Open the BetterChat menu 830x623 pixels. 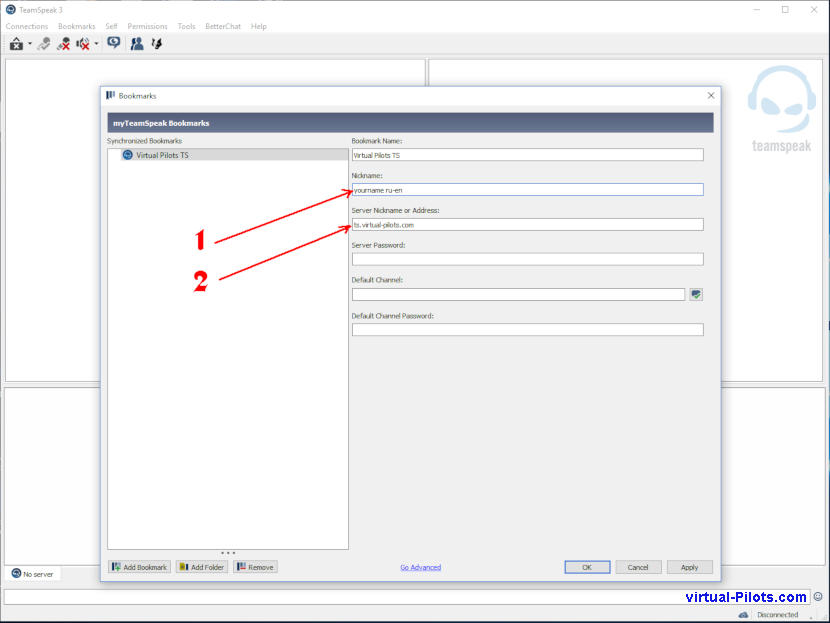tap(223, 26)
